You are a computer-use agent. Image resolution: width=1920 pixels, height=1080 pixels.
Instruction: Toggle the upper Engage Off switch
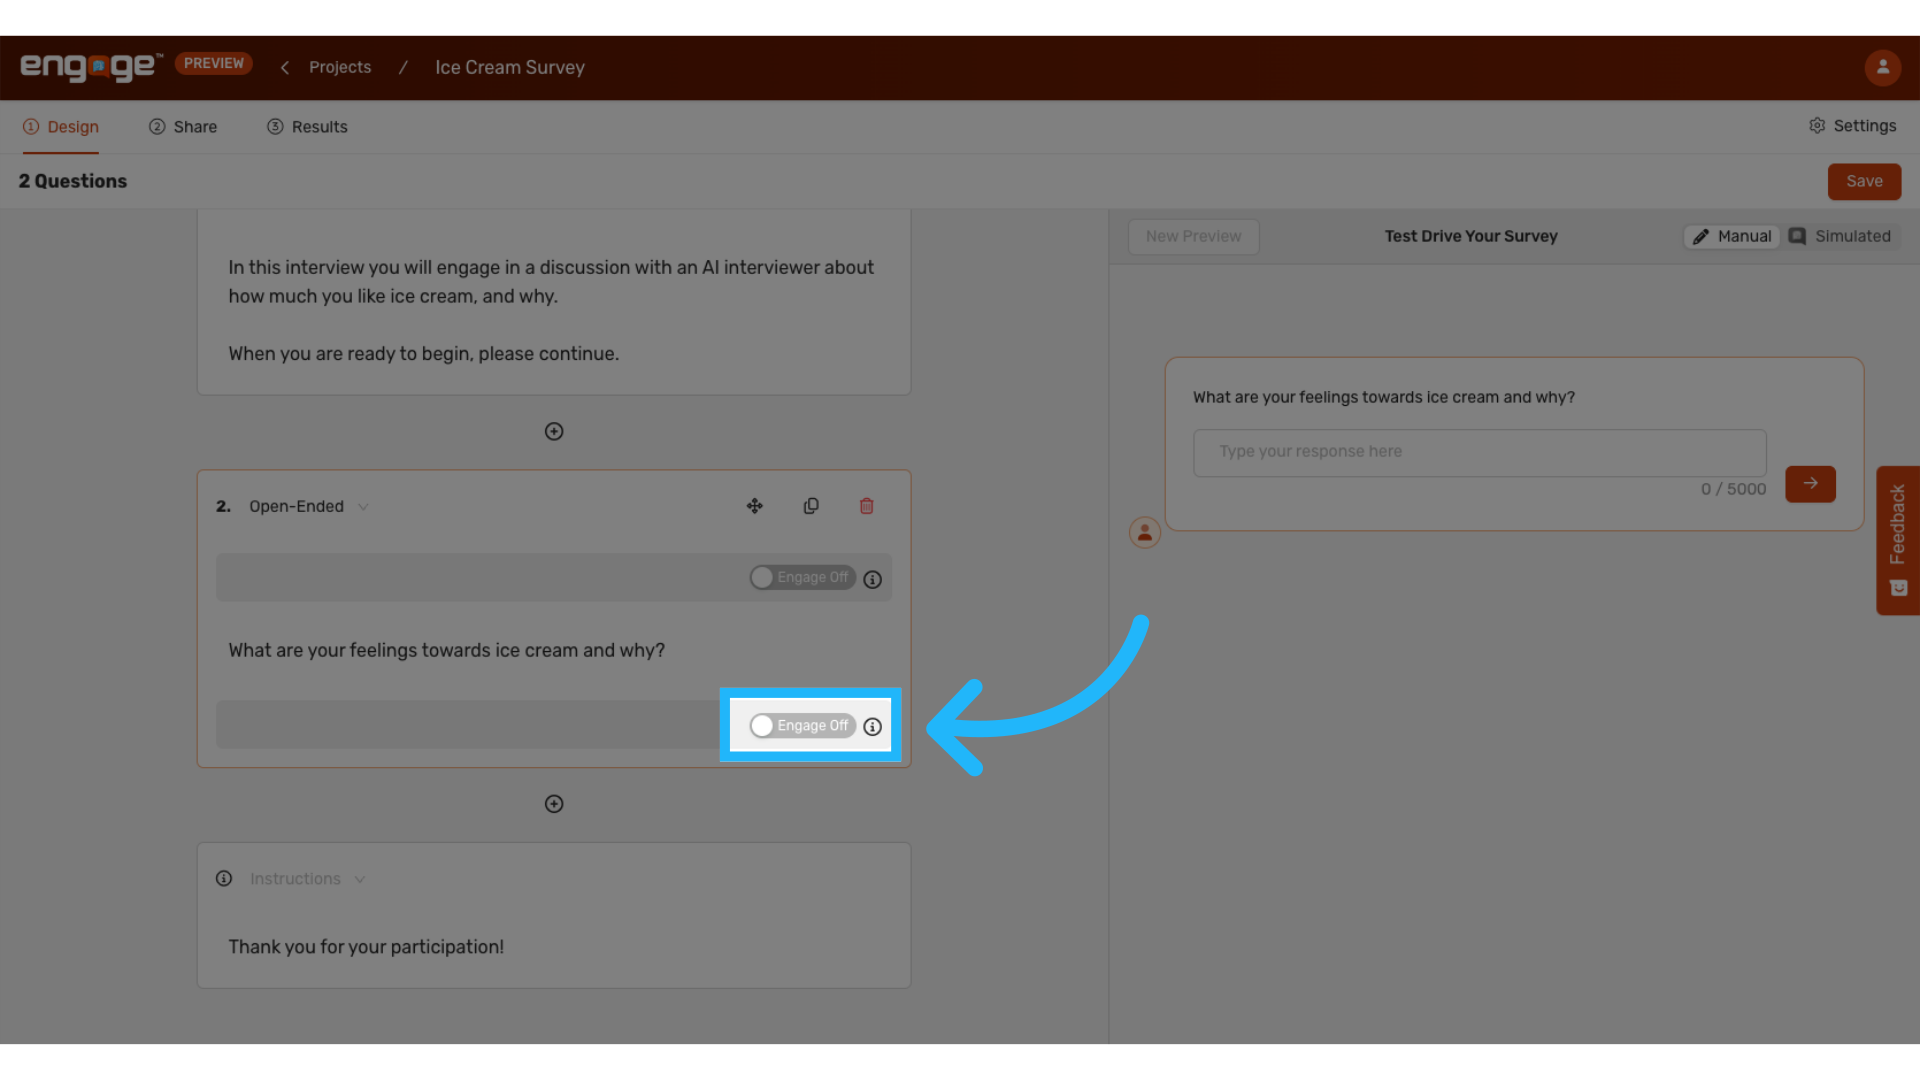point(802,578)
